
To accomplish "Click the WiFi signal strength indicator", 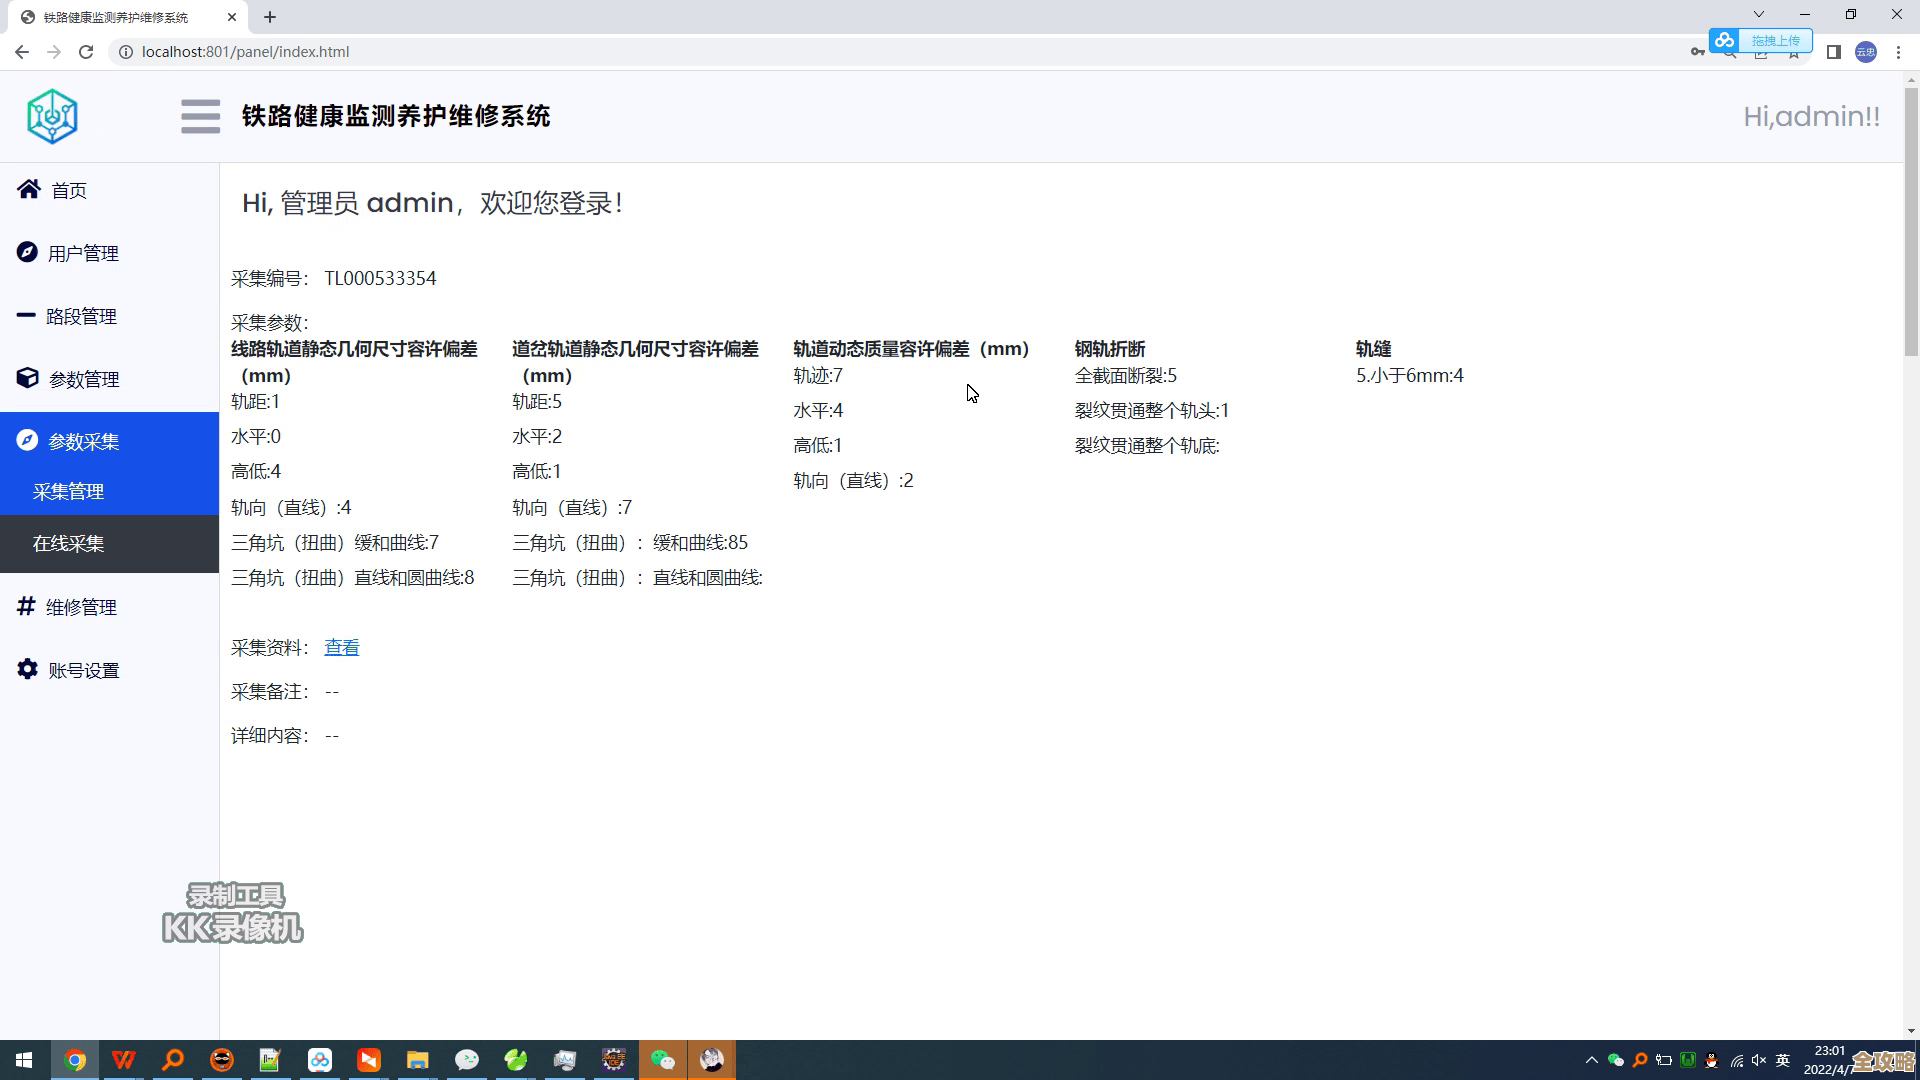I will pyautogui.click(x=1737, y=1060).
